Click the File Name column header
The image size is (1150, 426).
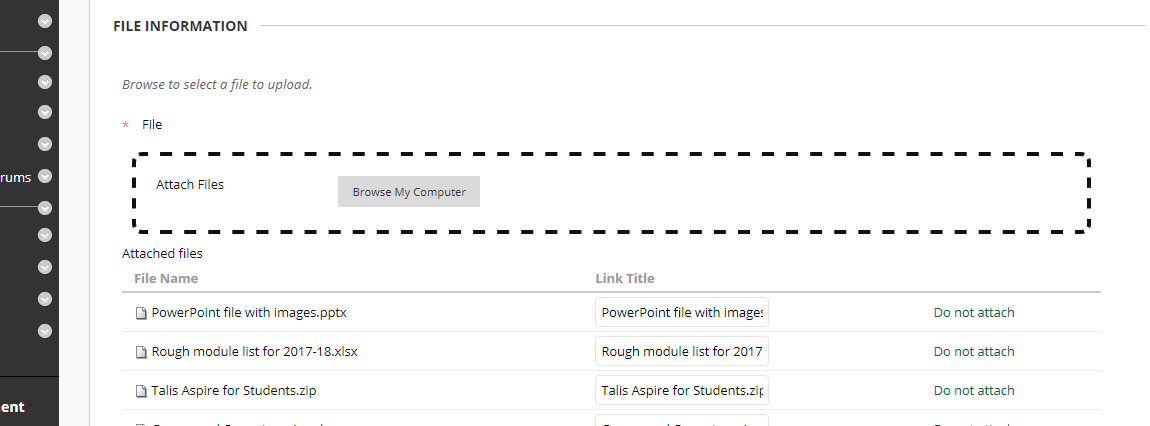click(166, 279)
